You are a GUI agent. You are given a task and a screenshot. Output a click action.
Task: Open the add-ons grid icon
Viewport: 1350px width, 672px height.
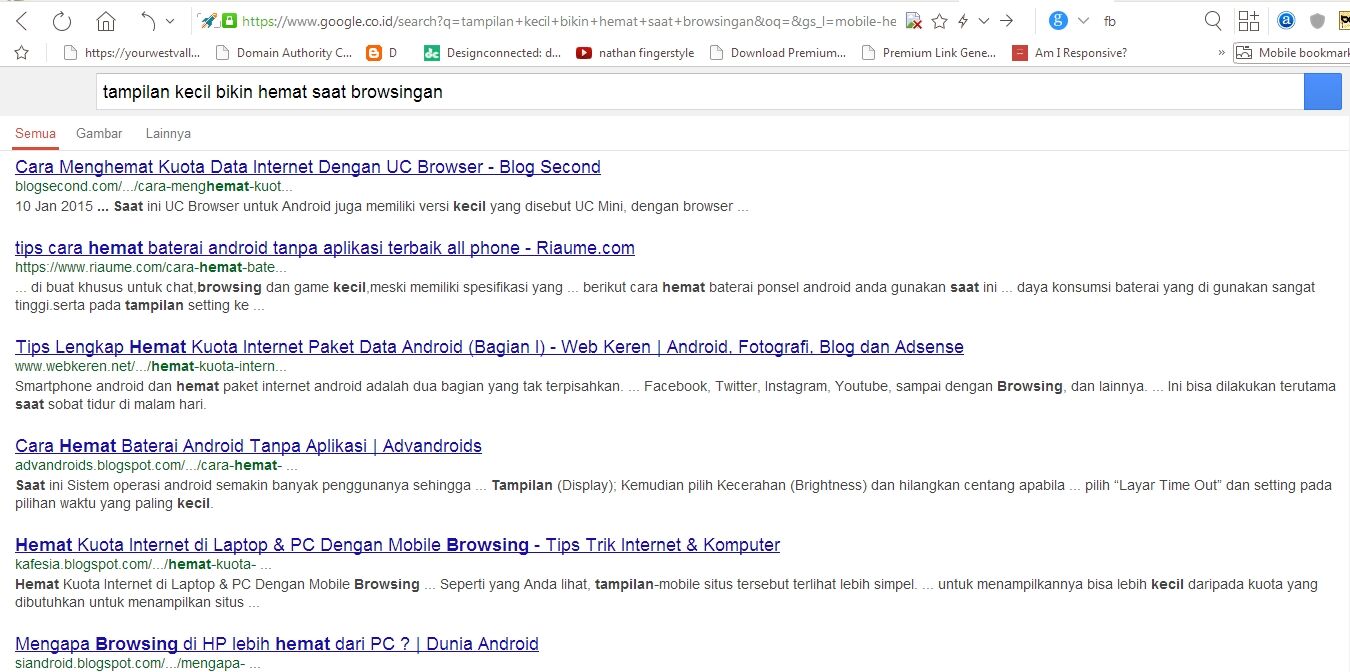(1249, 21)
